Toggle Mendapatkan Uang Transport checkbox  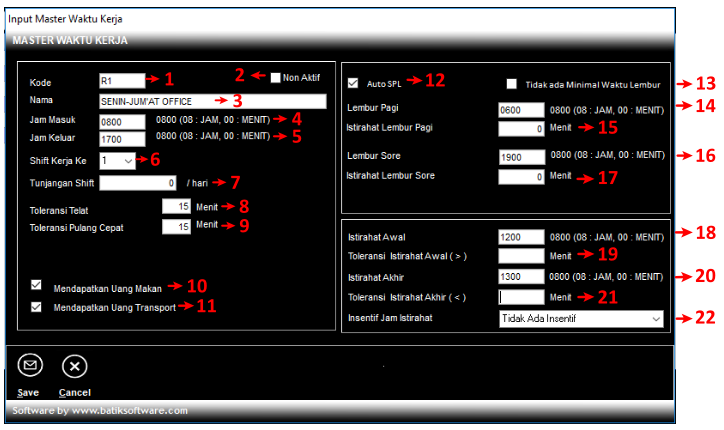[x=37, y=307]
